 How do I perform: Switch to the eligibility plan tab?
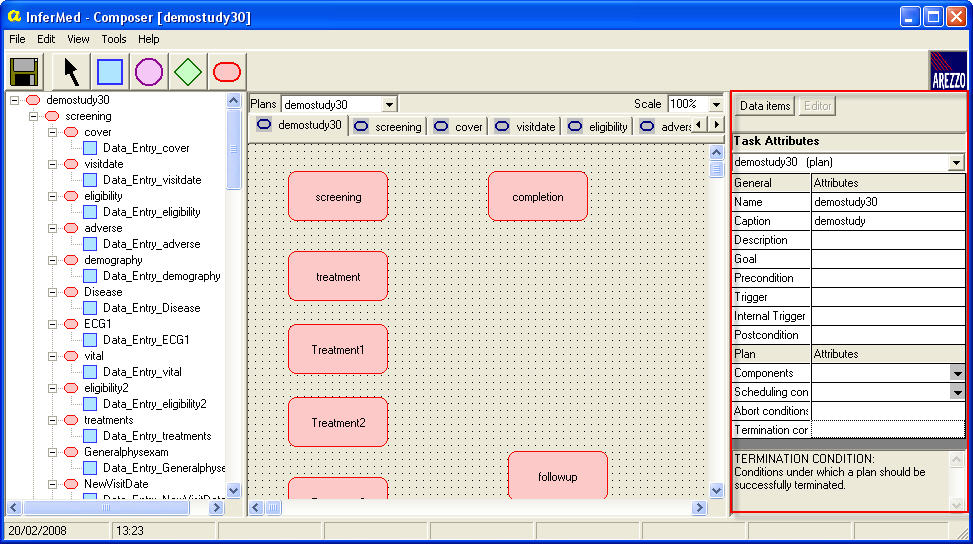[x=598, y=127]
